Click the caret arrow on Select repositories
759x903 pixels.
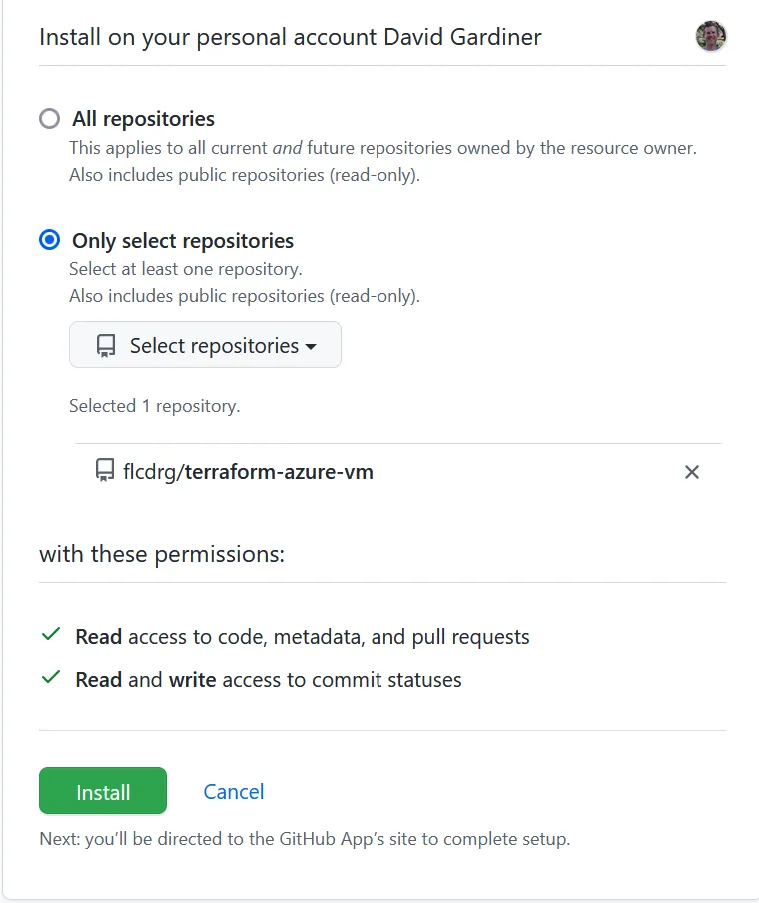click(x=311, y=346)
